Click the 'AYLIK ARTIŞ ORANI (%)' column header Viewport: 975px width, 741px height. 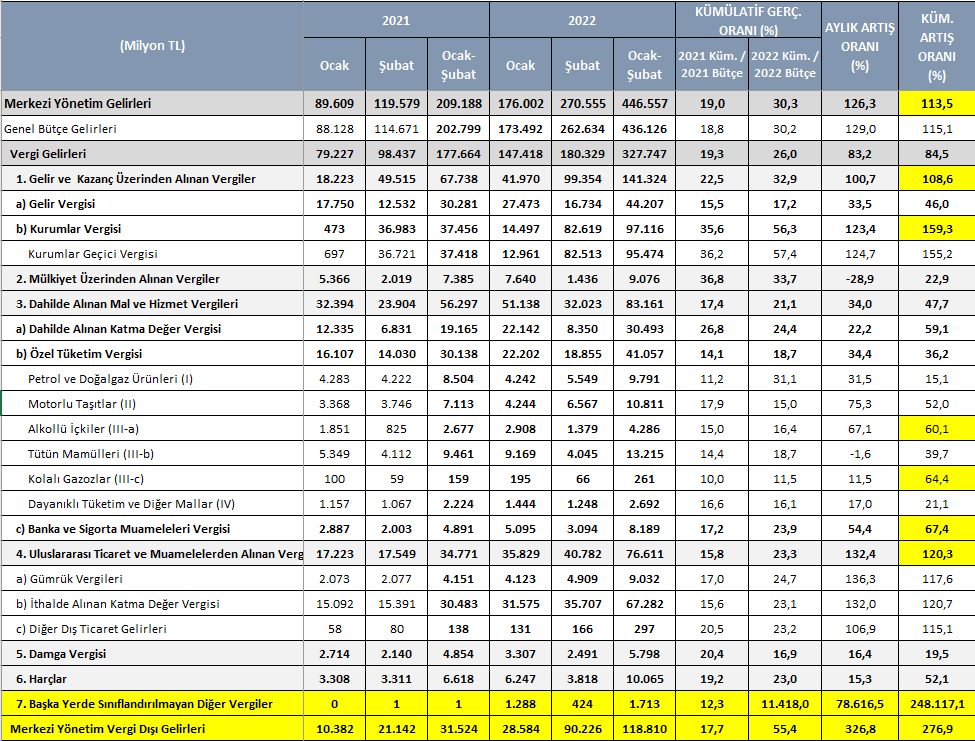click(x=860, y=46)
